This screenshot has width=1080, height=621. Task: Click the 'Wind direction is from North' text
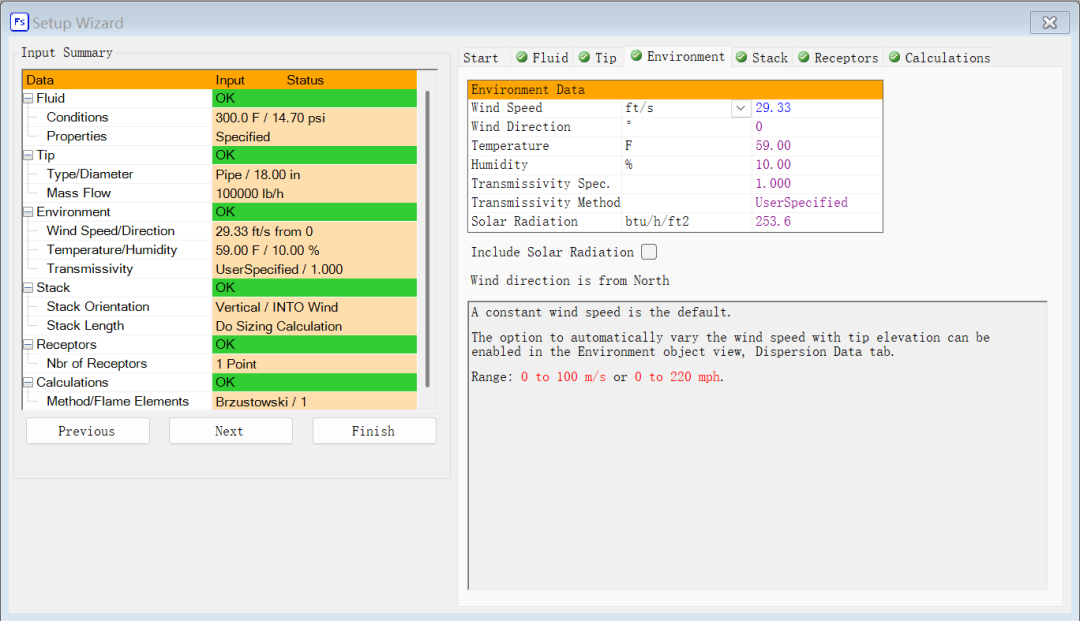[570, 280]
